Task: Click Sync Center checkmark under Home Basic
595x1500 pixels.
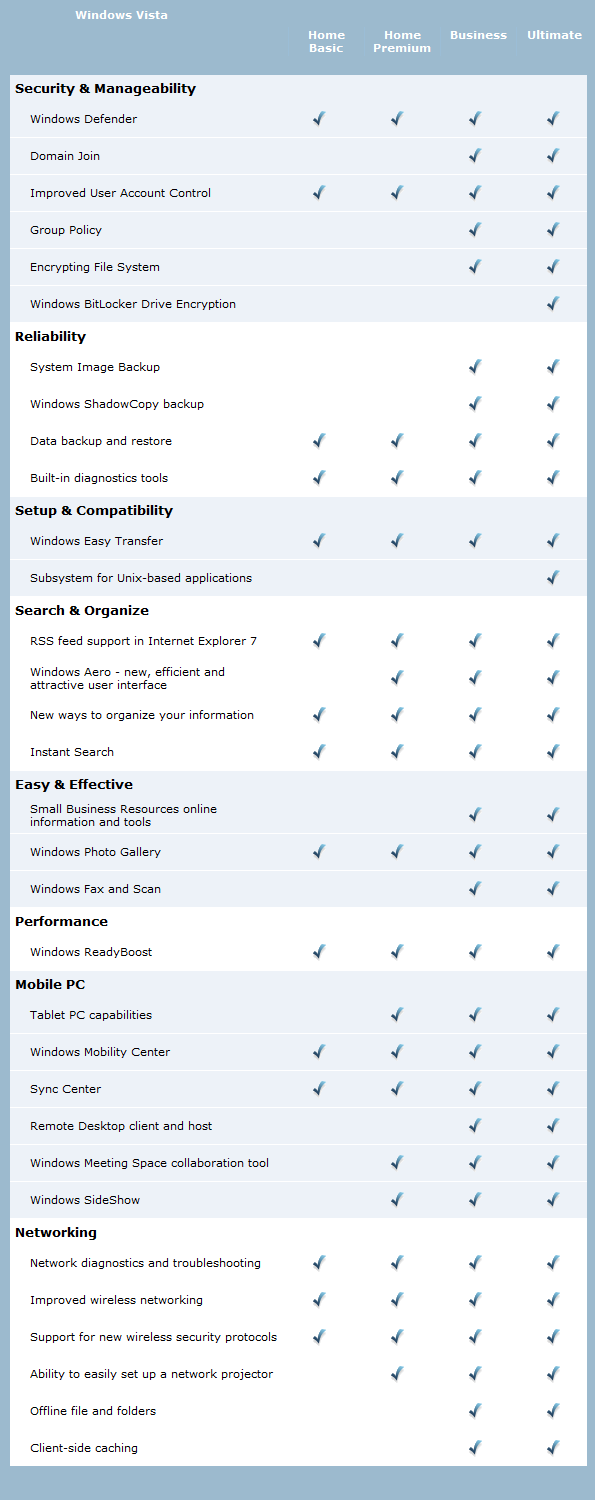Action: click(319, 1089)
